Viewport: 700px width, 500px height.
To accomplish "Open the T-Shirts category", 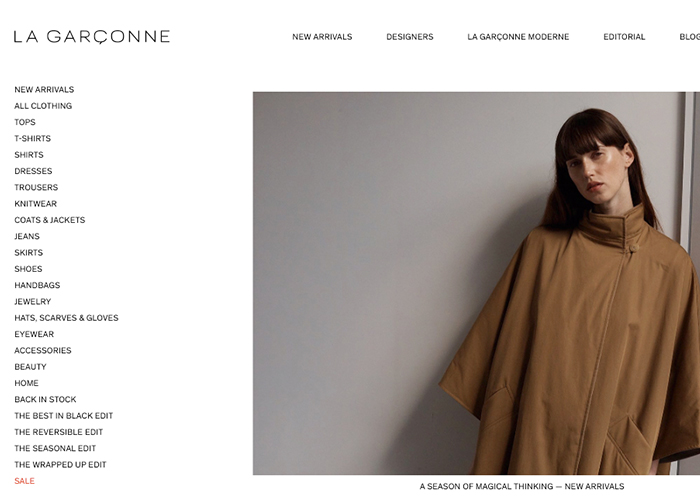I will tap(32, 138).
